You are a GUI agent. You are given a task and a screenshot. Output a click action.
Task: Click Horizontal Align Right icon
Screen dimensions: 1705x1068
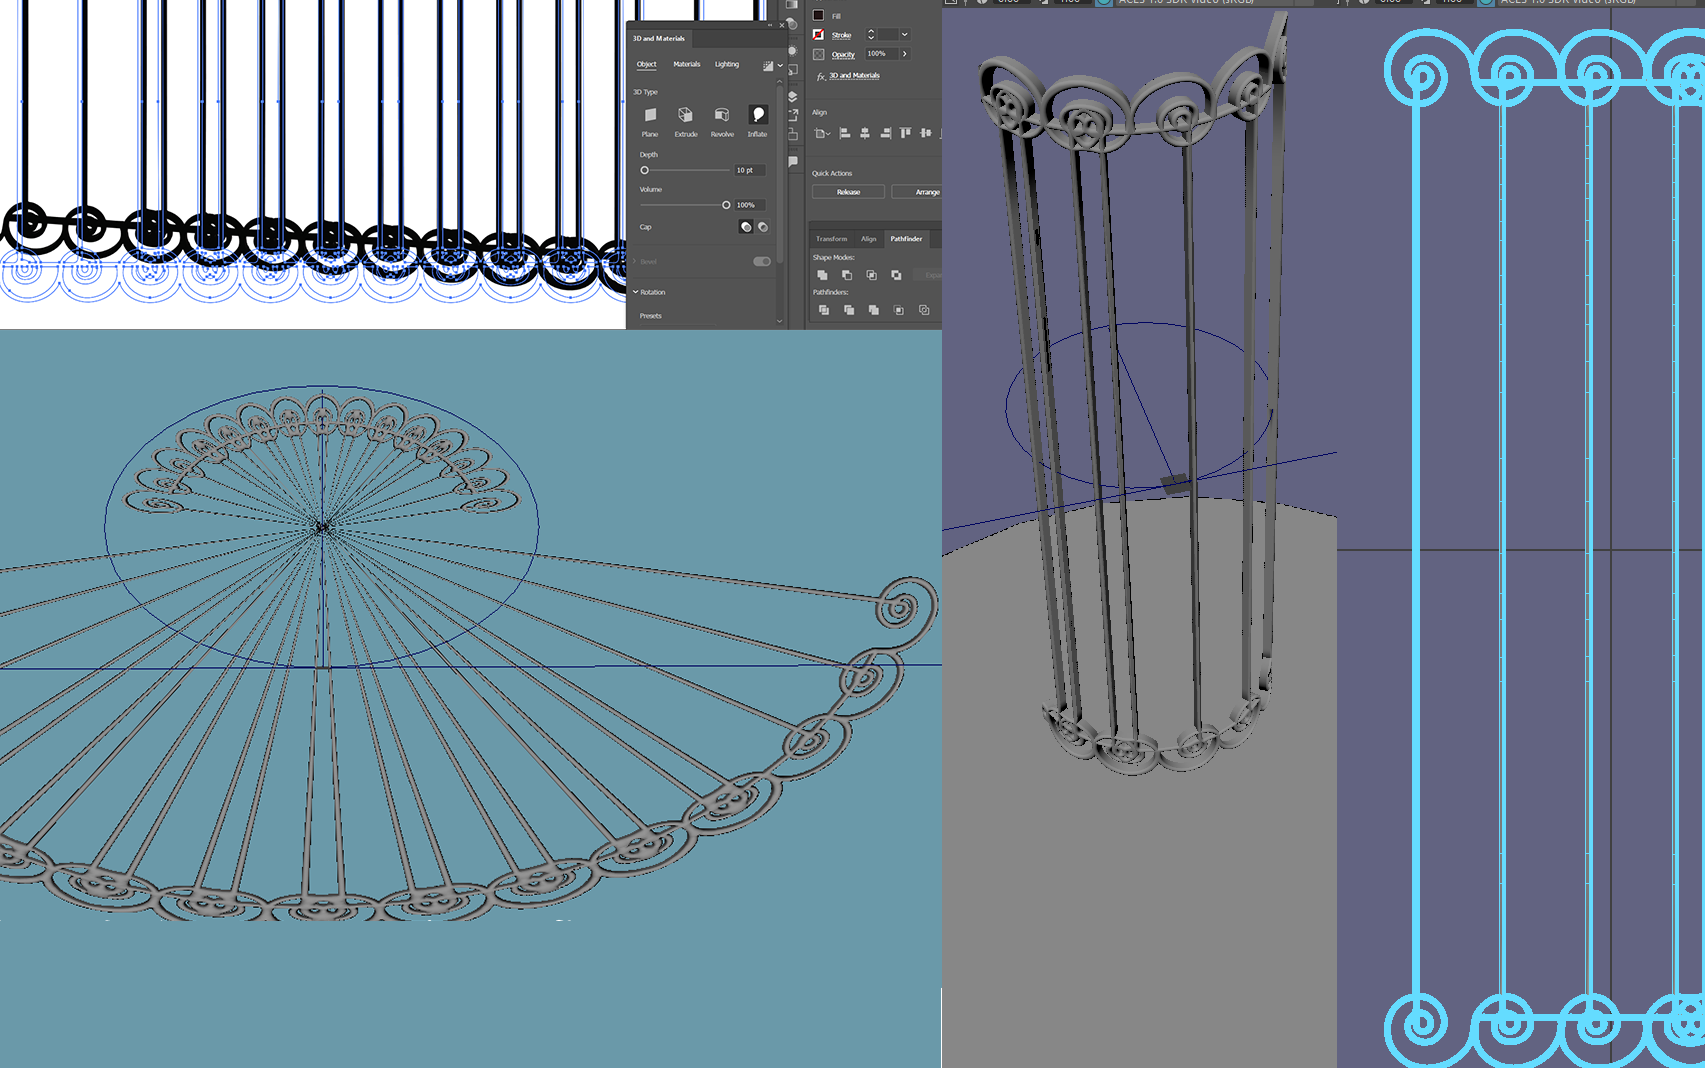[x=885, y=133]
